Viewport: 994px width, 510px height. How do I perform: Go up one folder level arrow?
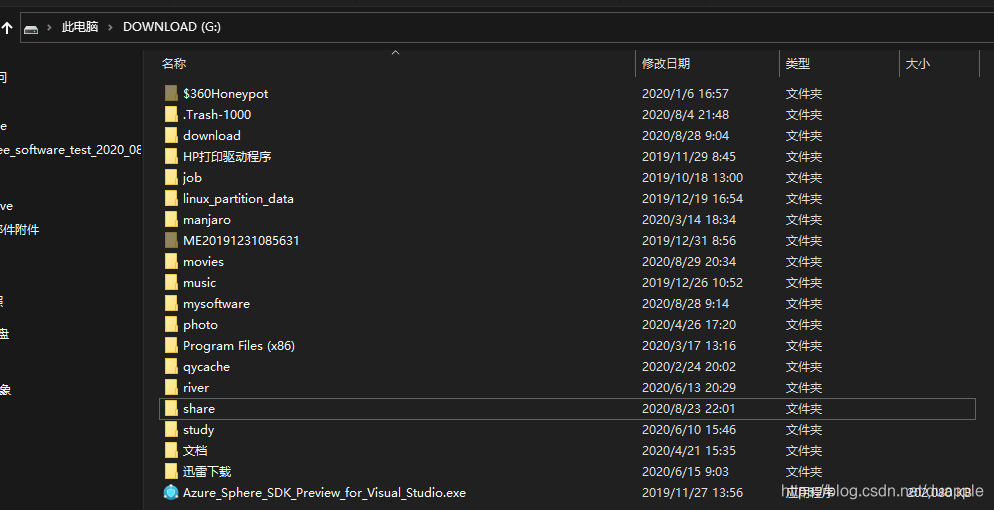pyautogui.click(x=7, y=27)
